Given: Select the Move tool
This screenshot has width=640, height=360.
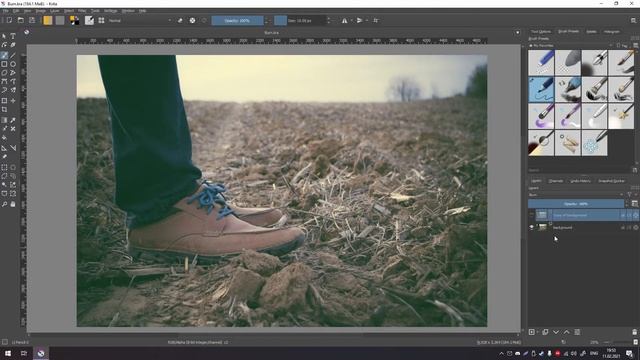Looking at the screenshot, I should click(13, 100).
